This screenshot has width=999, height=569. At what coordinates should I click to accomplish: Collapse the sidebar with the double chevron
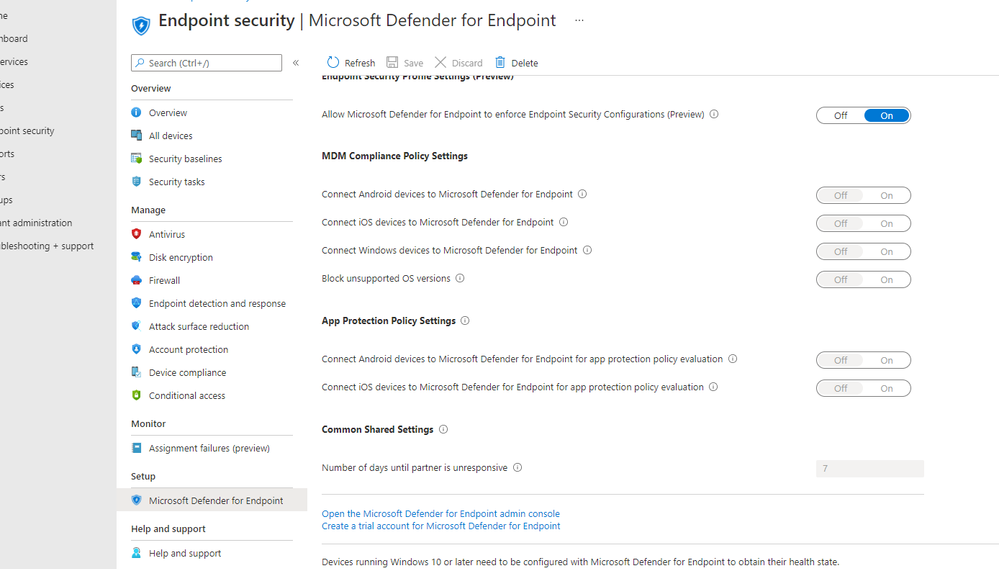tap(296, 63)
